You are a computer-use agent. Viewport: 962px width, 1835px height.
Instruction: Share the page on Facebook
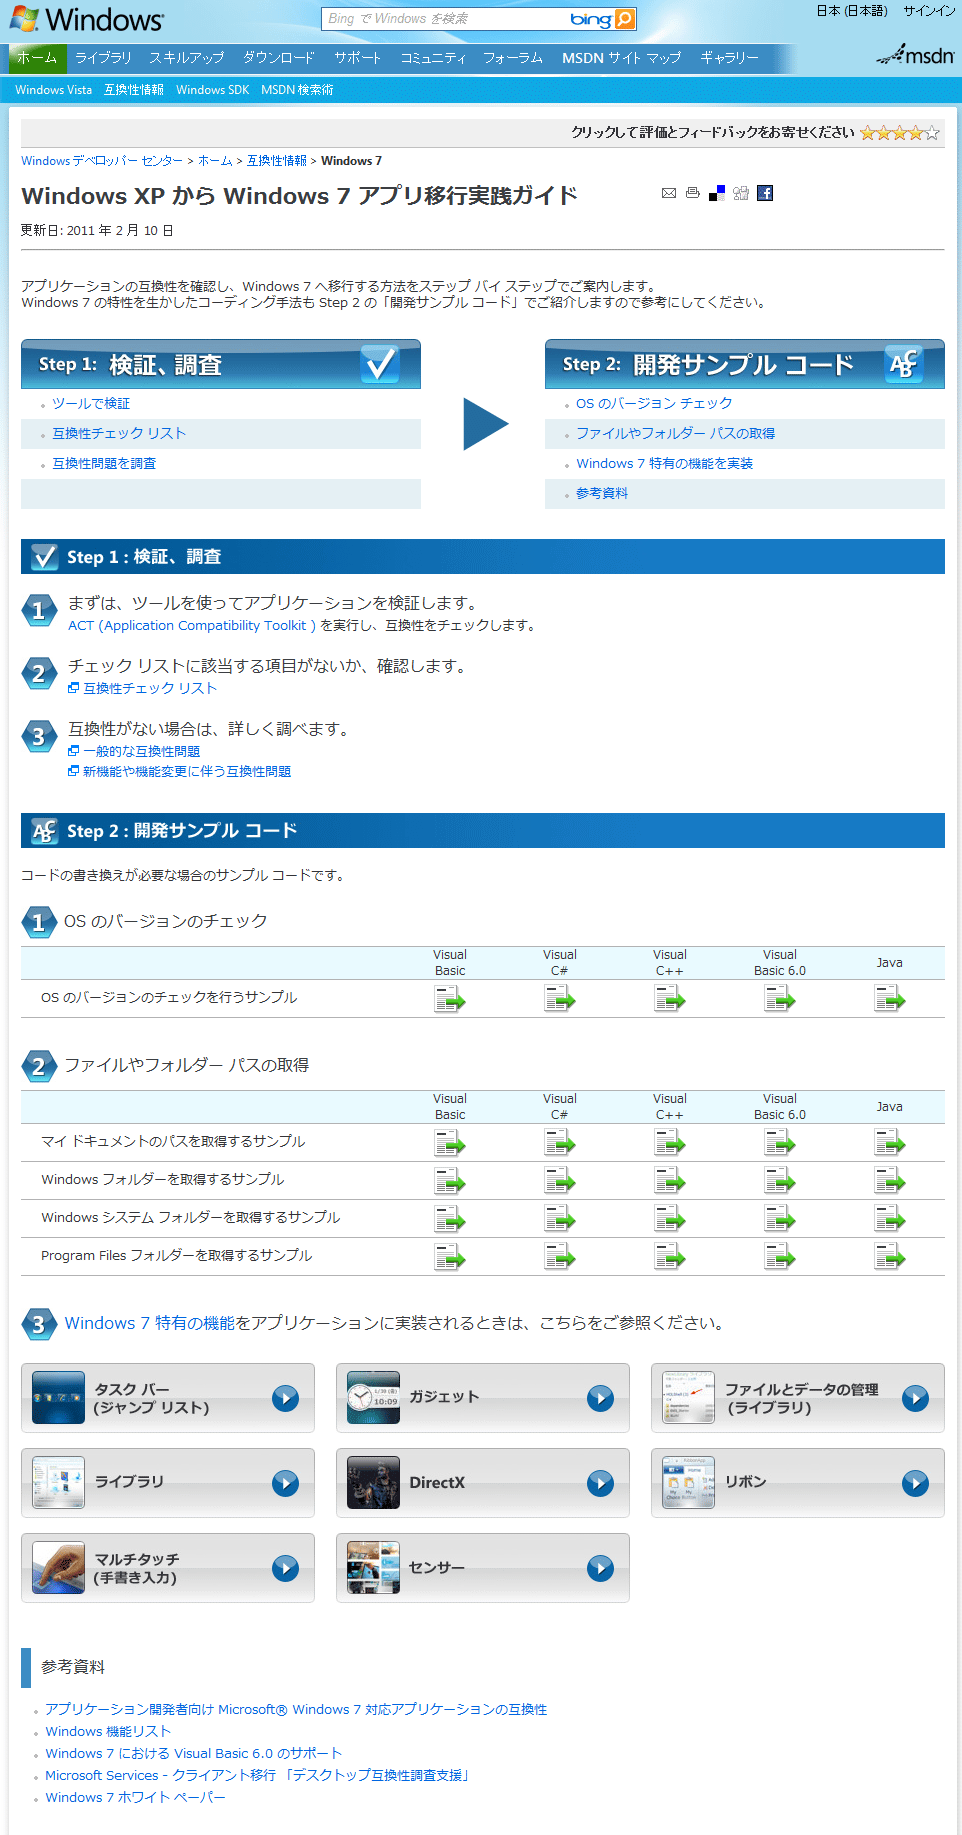point(765,193)
